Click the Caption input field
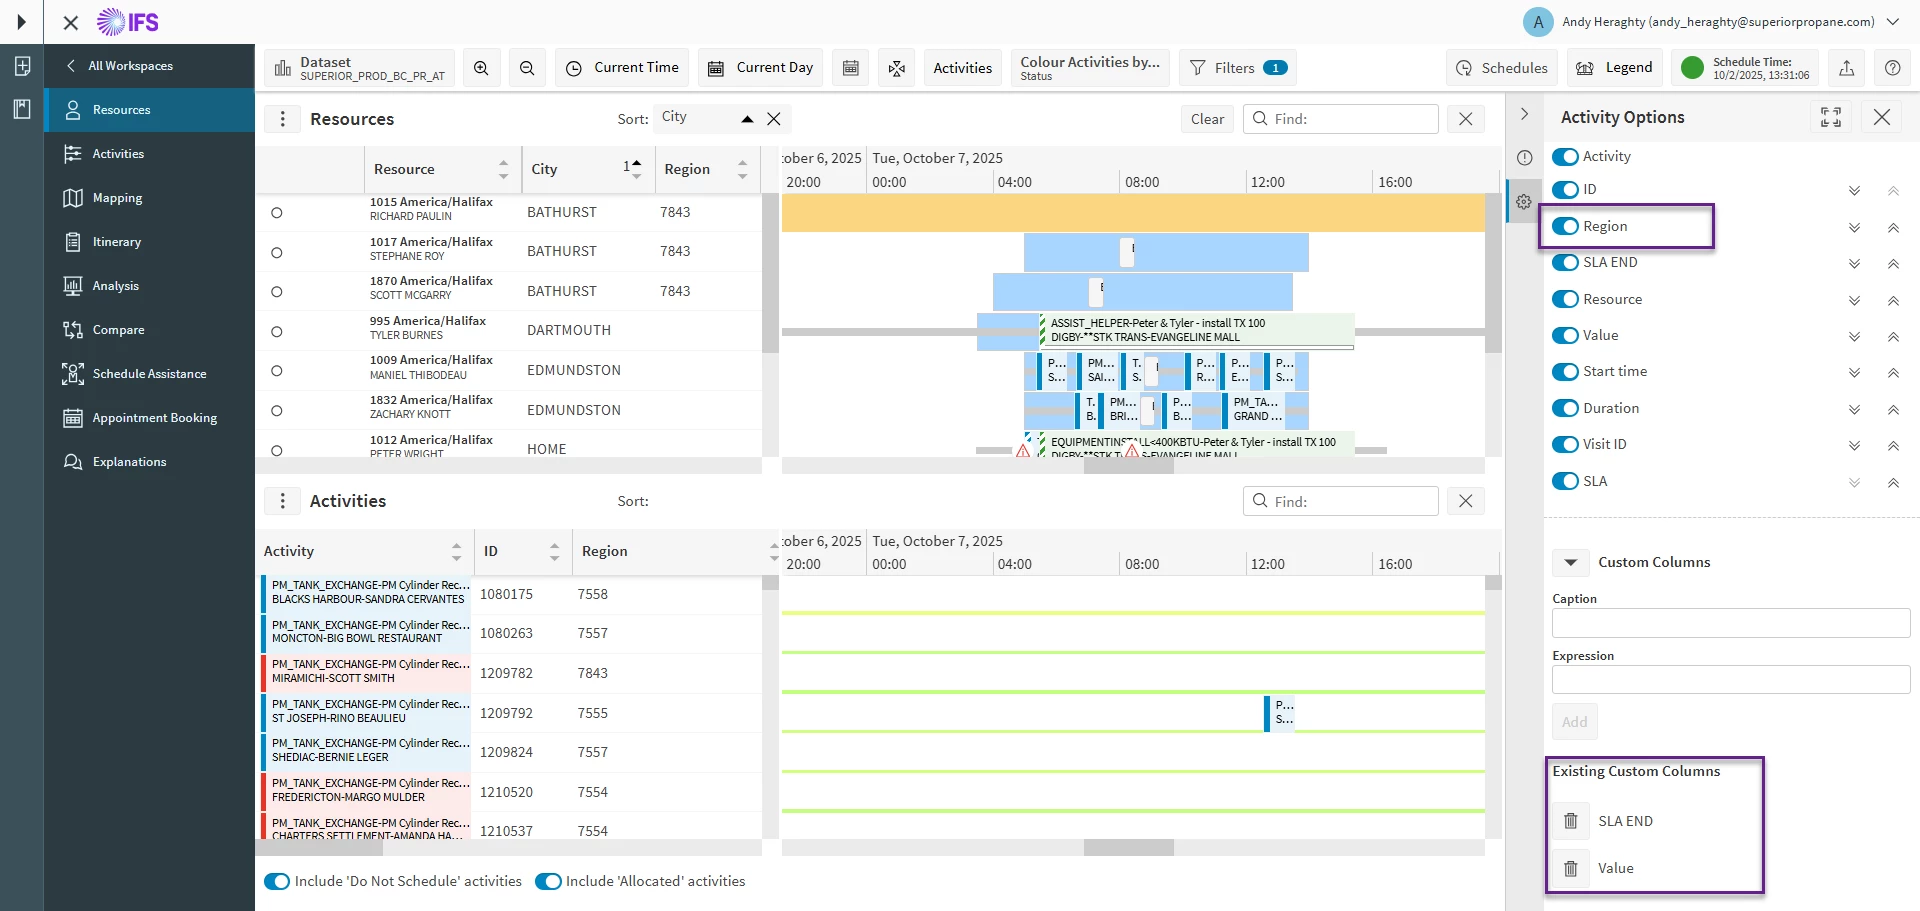 click(x=1730, y=623)
